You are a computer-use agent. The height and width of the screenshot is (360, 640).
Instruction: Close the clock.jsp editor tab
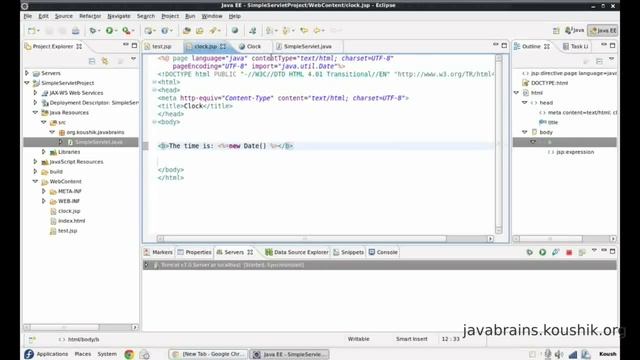click(x=223, y=47)
